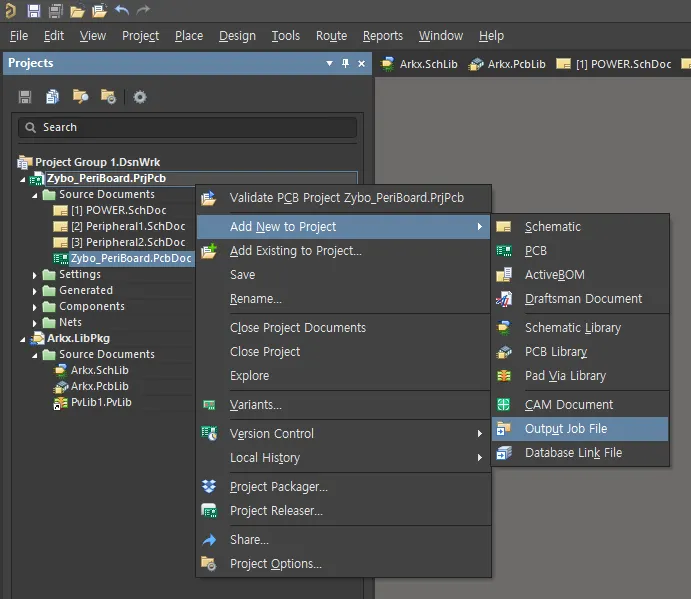The width and height of the screenshot is (691, 599).
Task: Open the Projects panel dropdown arrow
Action: tap(329, 63)
